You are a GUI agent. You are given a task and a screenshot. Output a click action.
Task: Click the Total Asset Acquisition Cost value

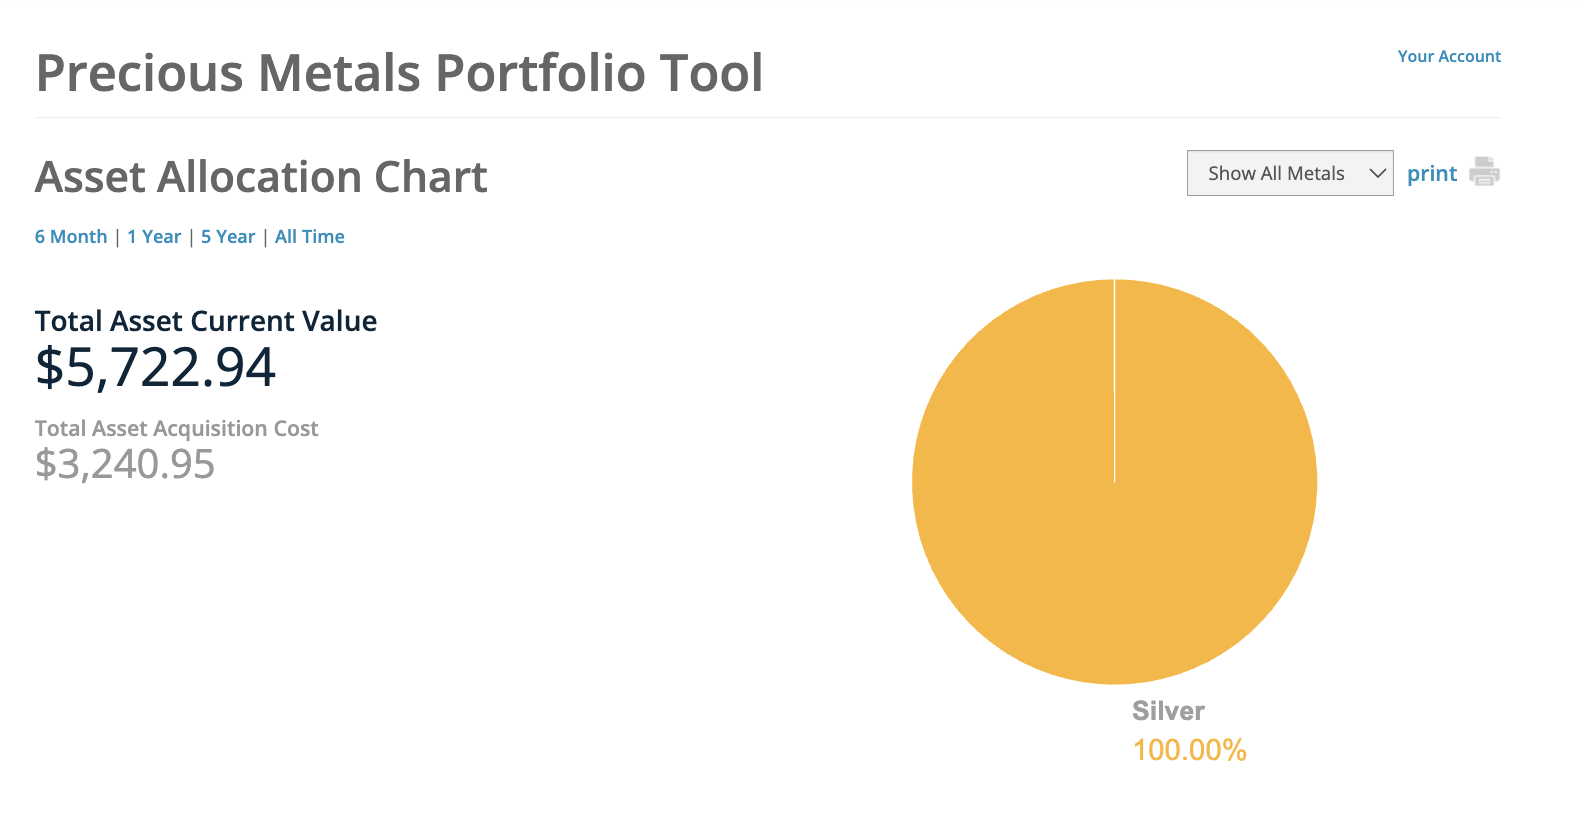[124, 463]
